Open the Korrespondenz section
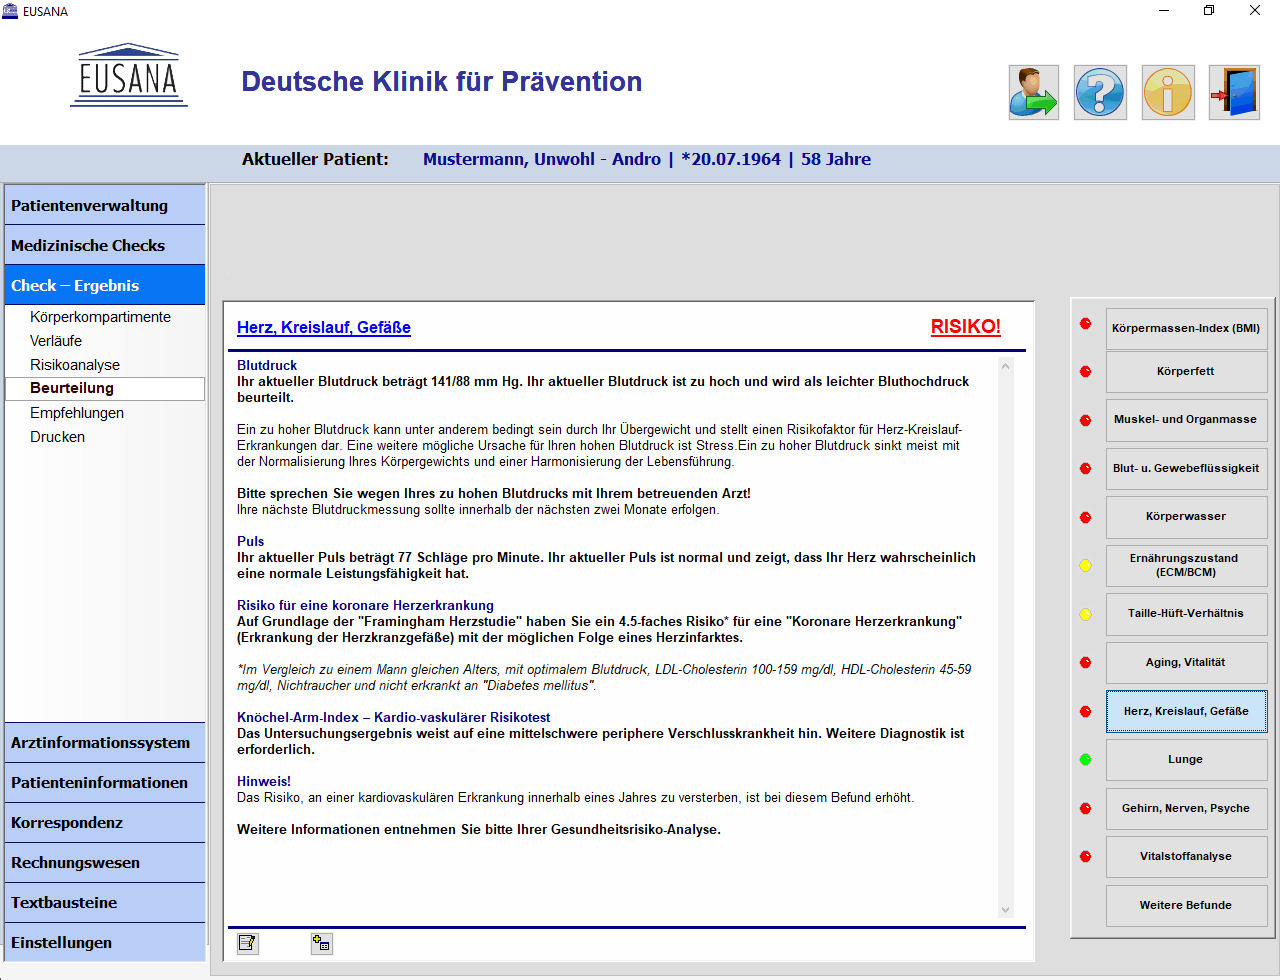The width and height of the screenshot is (1280, 980). pos(105,822)
